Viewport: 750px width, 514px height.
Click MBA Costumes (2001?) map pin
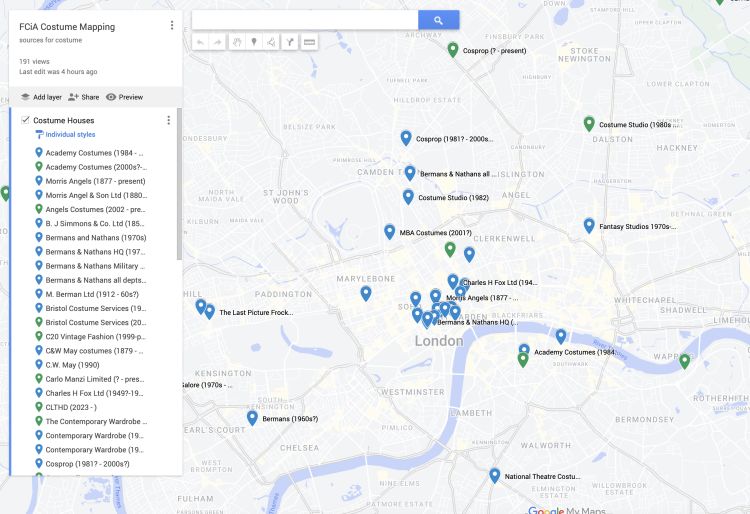(389, 231)
